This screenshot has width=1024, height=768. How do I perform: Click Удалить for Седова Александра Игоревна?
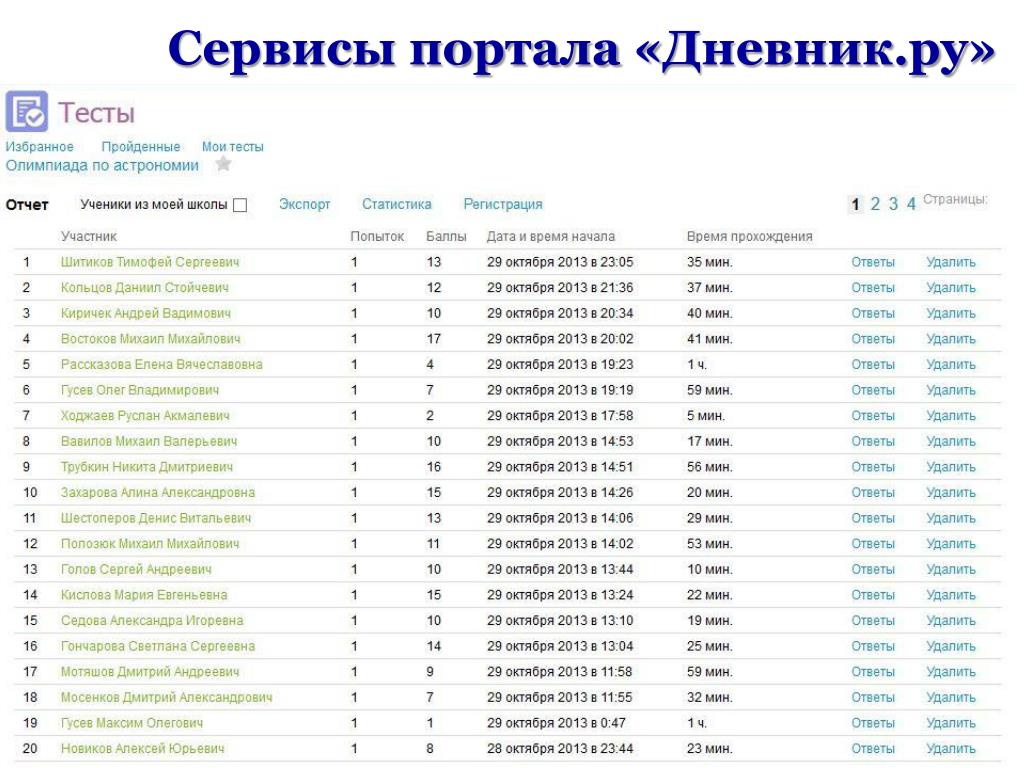[x=951, y=620]
